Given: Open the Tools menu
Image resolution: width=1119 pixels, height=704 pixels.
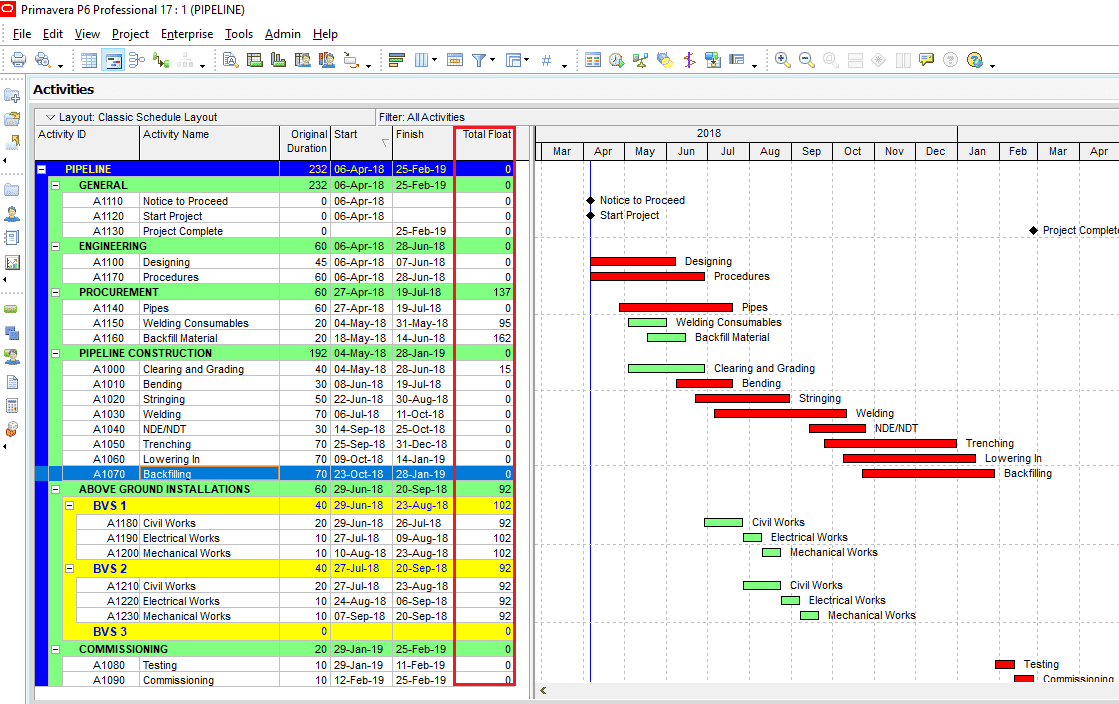Looking at the screenshot, I should click(x=238, y=34).
